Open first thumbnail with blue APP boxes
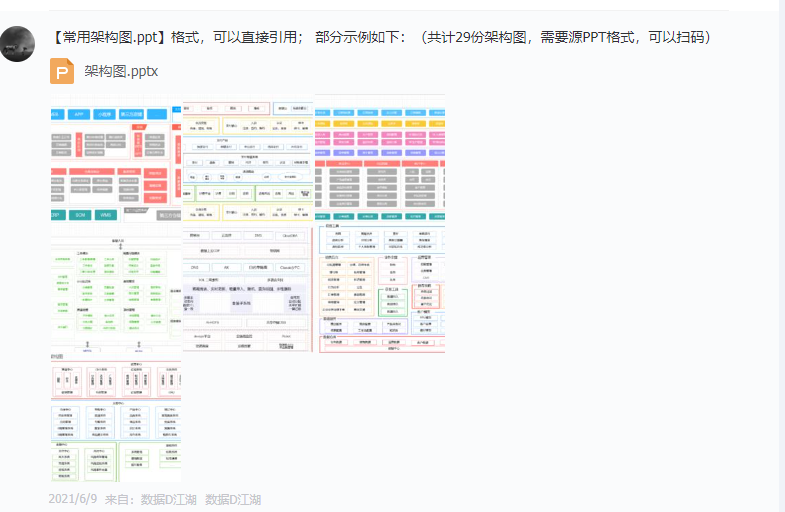 (116, 159)
